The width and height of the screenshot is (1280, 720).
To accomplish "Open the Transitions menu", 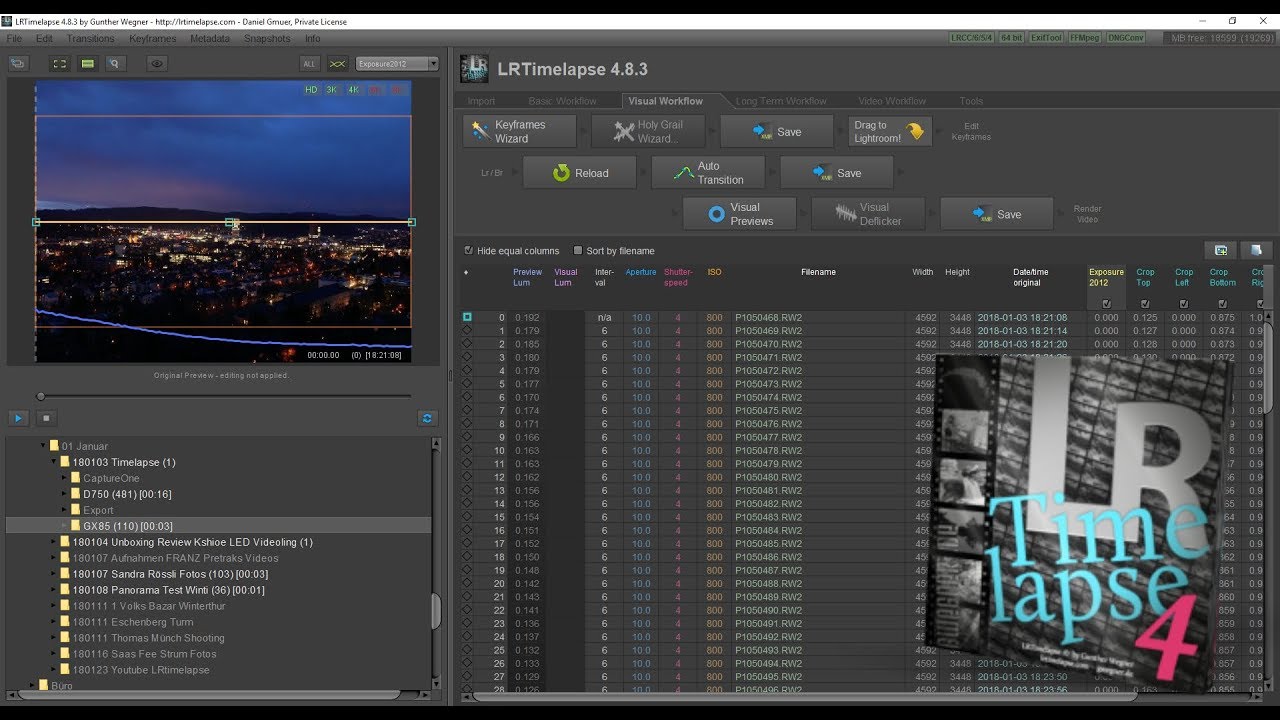I will (91, 38).
